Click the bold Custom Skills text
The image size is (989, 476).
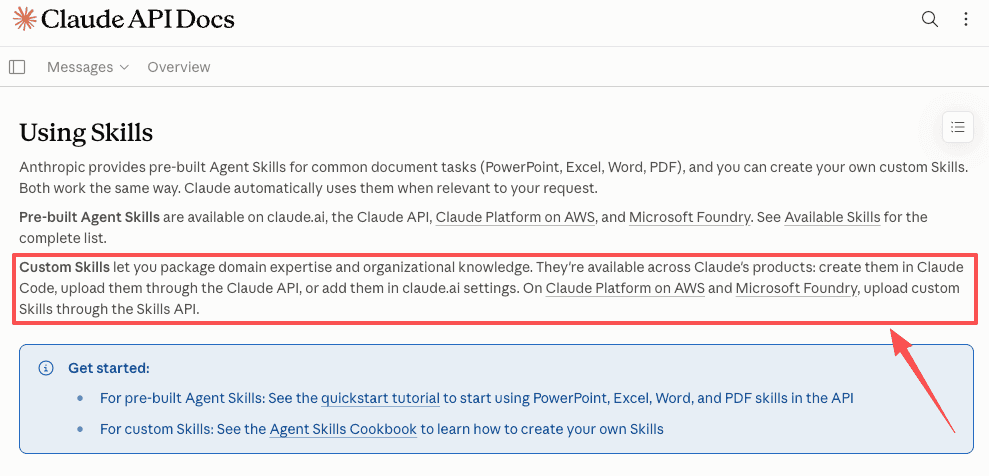64,267
